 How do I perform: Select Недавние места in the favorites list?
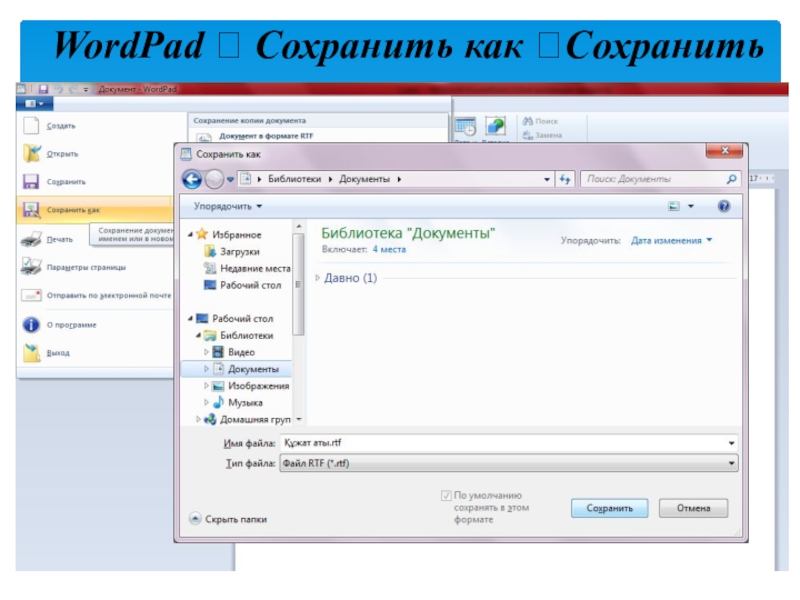[247, 268]
